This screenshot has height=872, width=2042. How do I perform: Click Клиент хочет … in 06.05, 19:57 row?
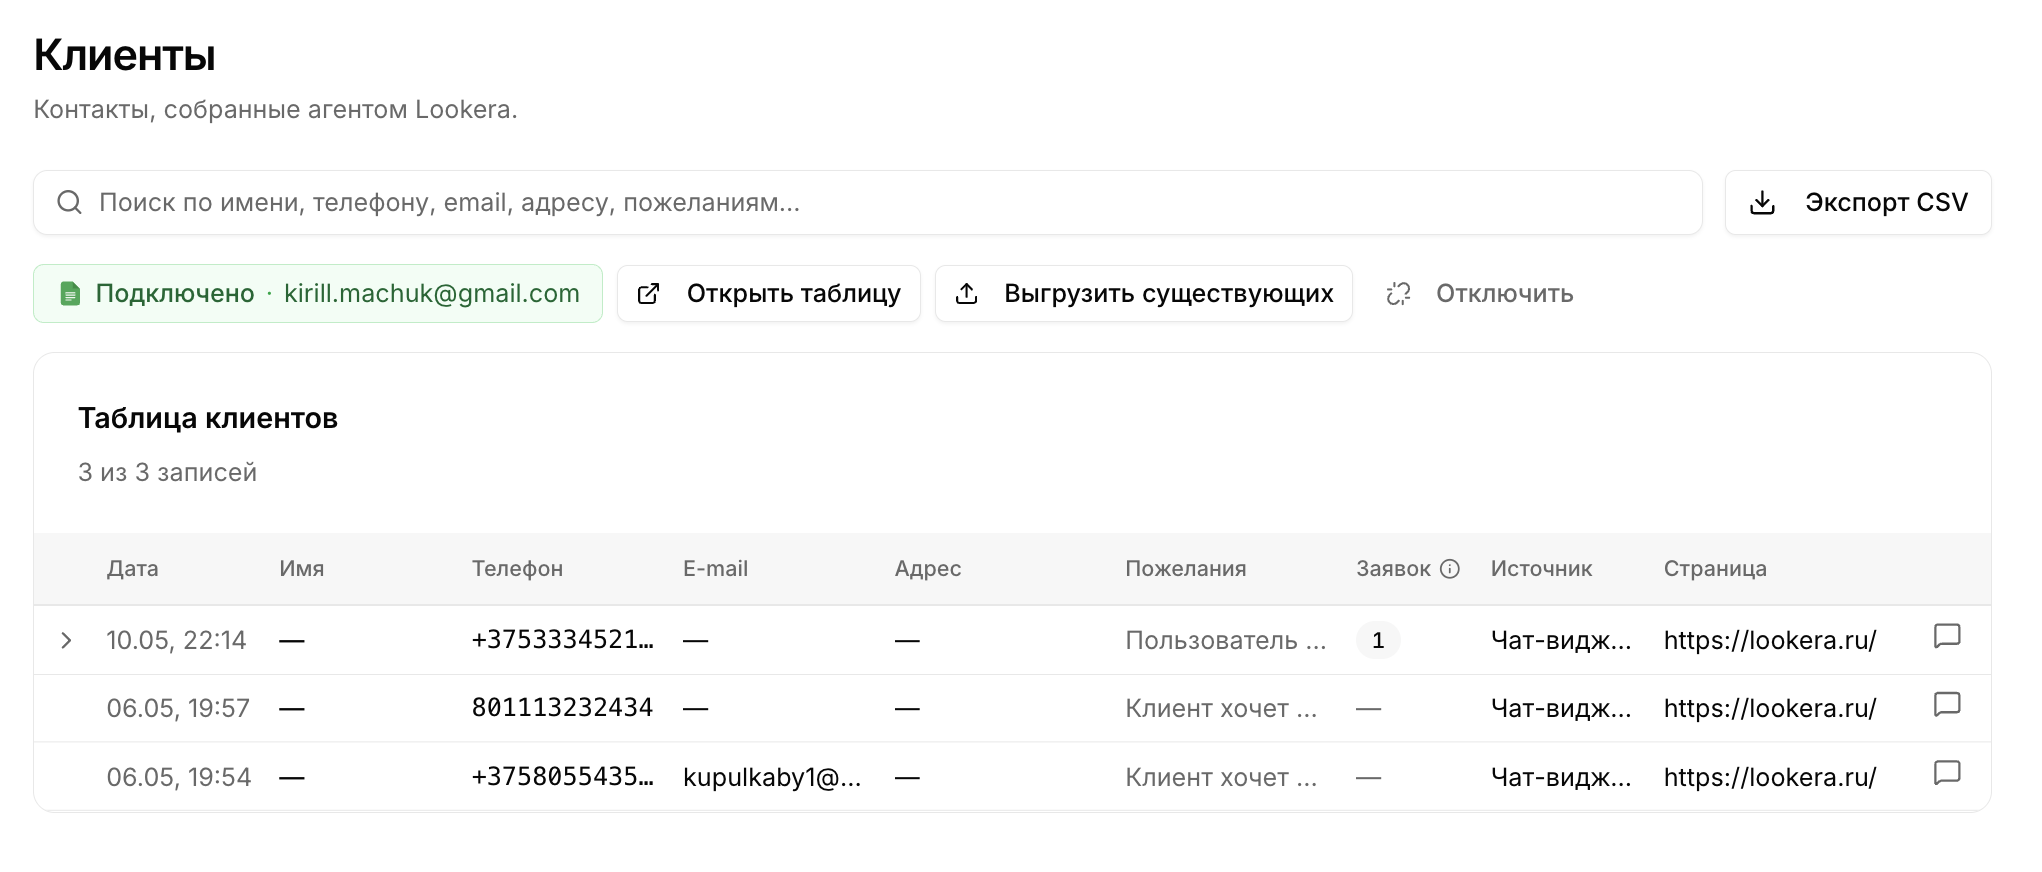(1221, 708)
